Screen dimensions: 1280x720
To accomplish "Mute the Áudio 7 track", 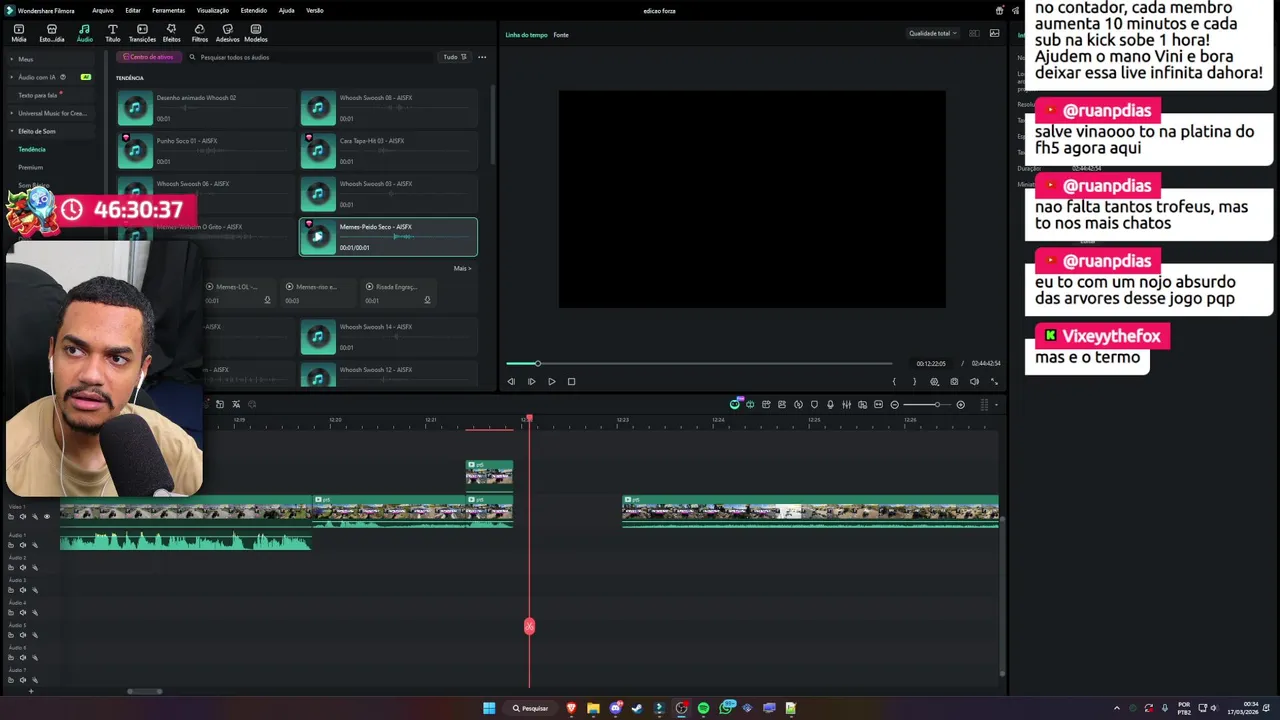I will tap(23, 680).
